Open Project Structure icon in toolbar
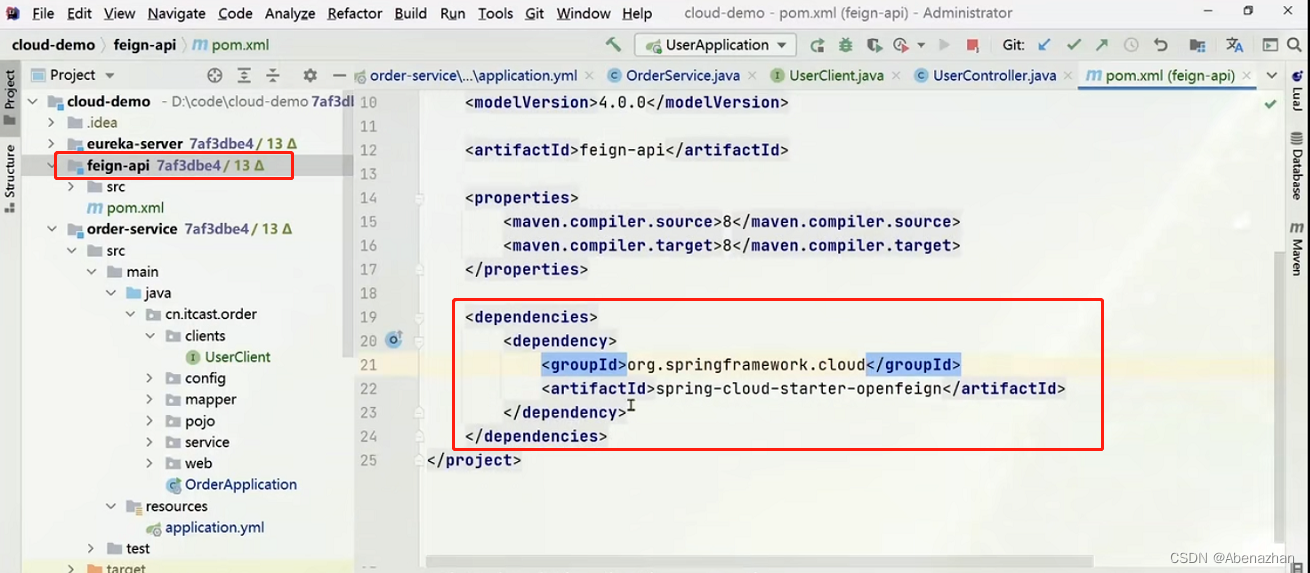1310x573 pixels. pyautogui.click(x=1197, y=45)
